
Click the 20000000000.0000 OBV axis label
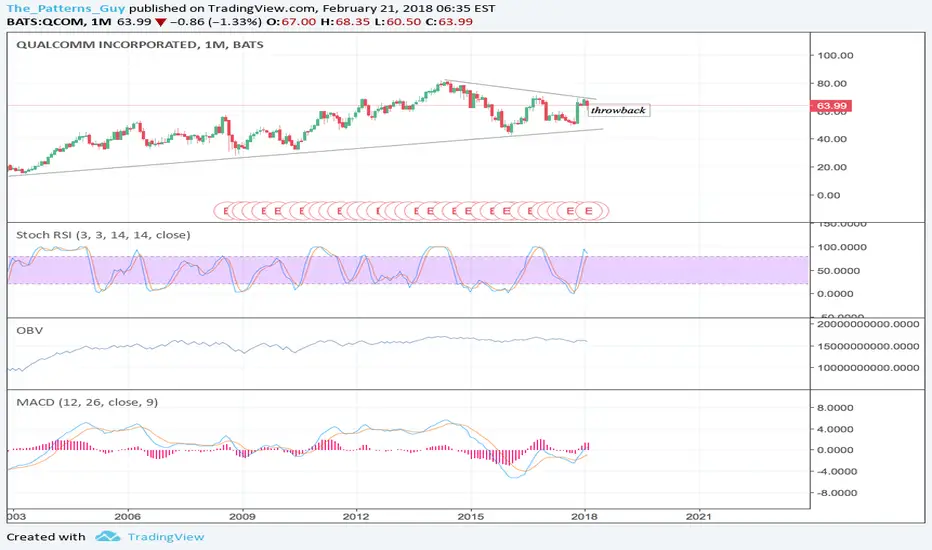868,325
